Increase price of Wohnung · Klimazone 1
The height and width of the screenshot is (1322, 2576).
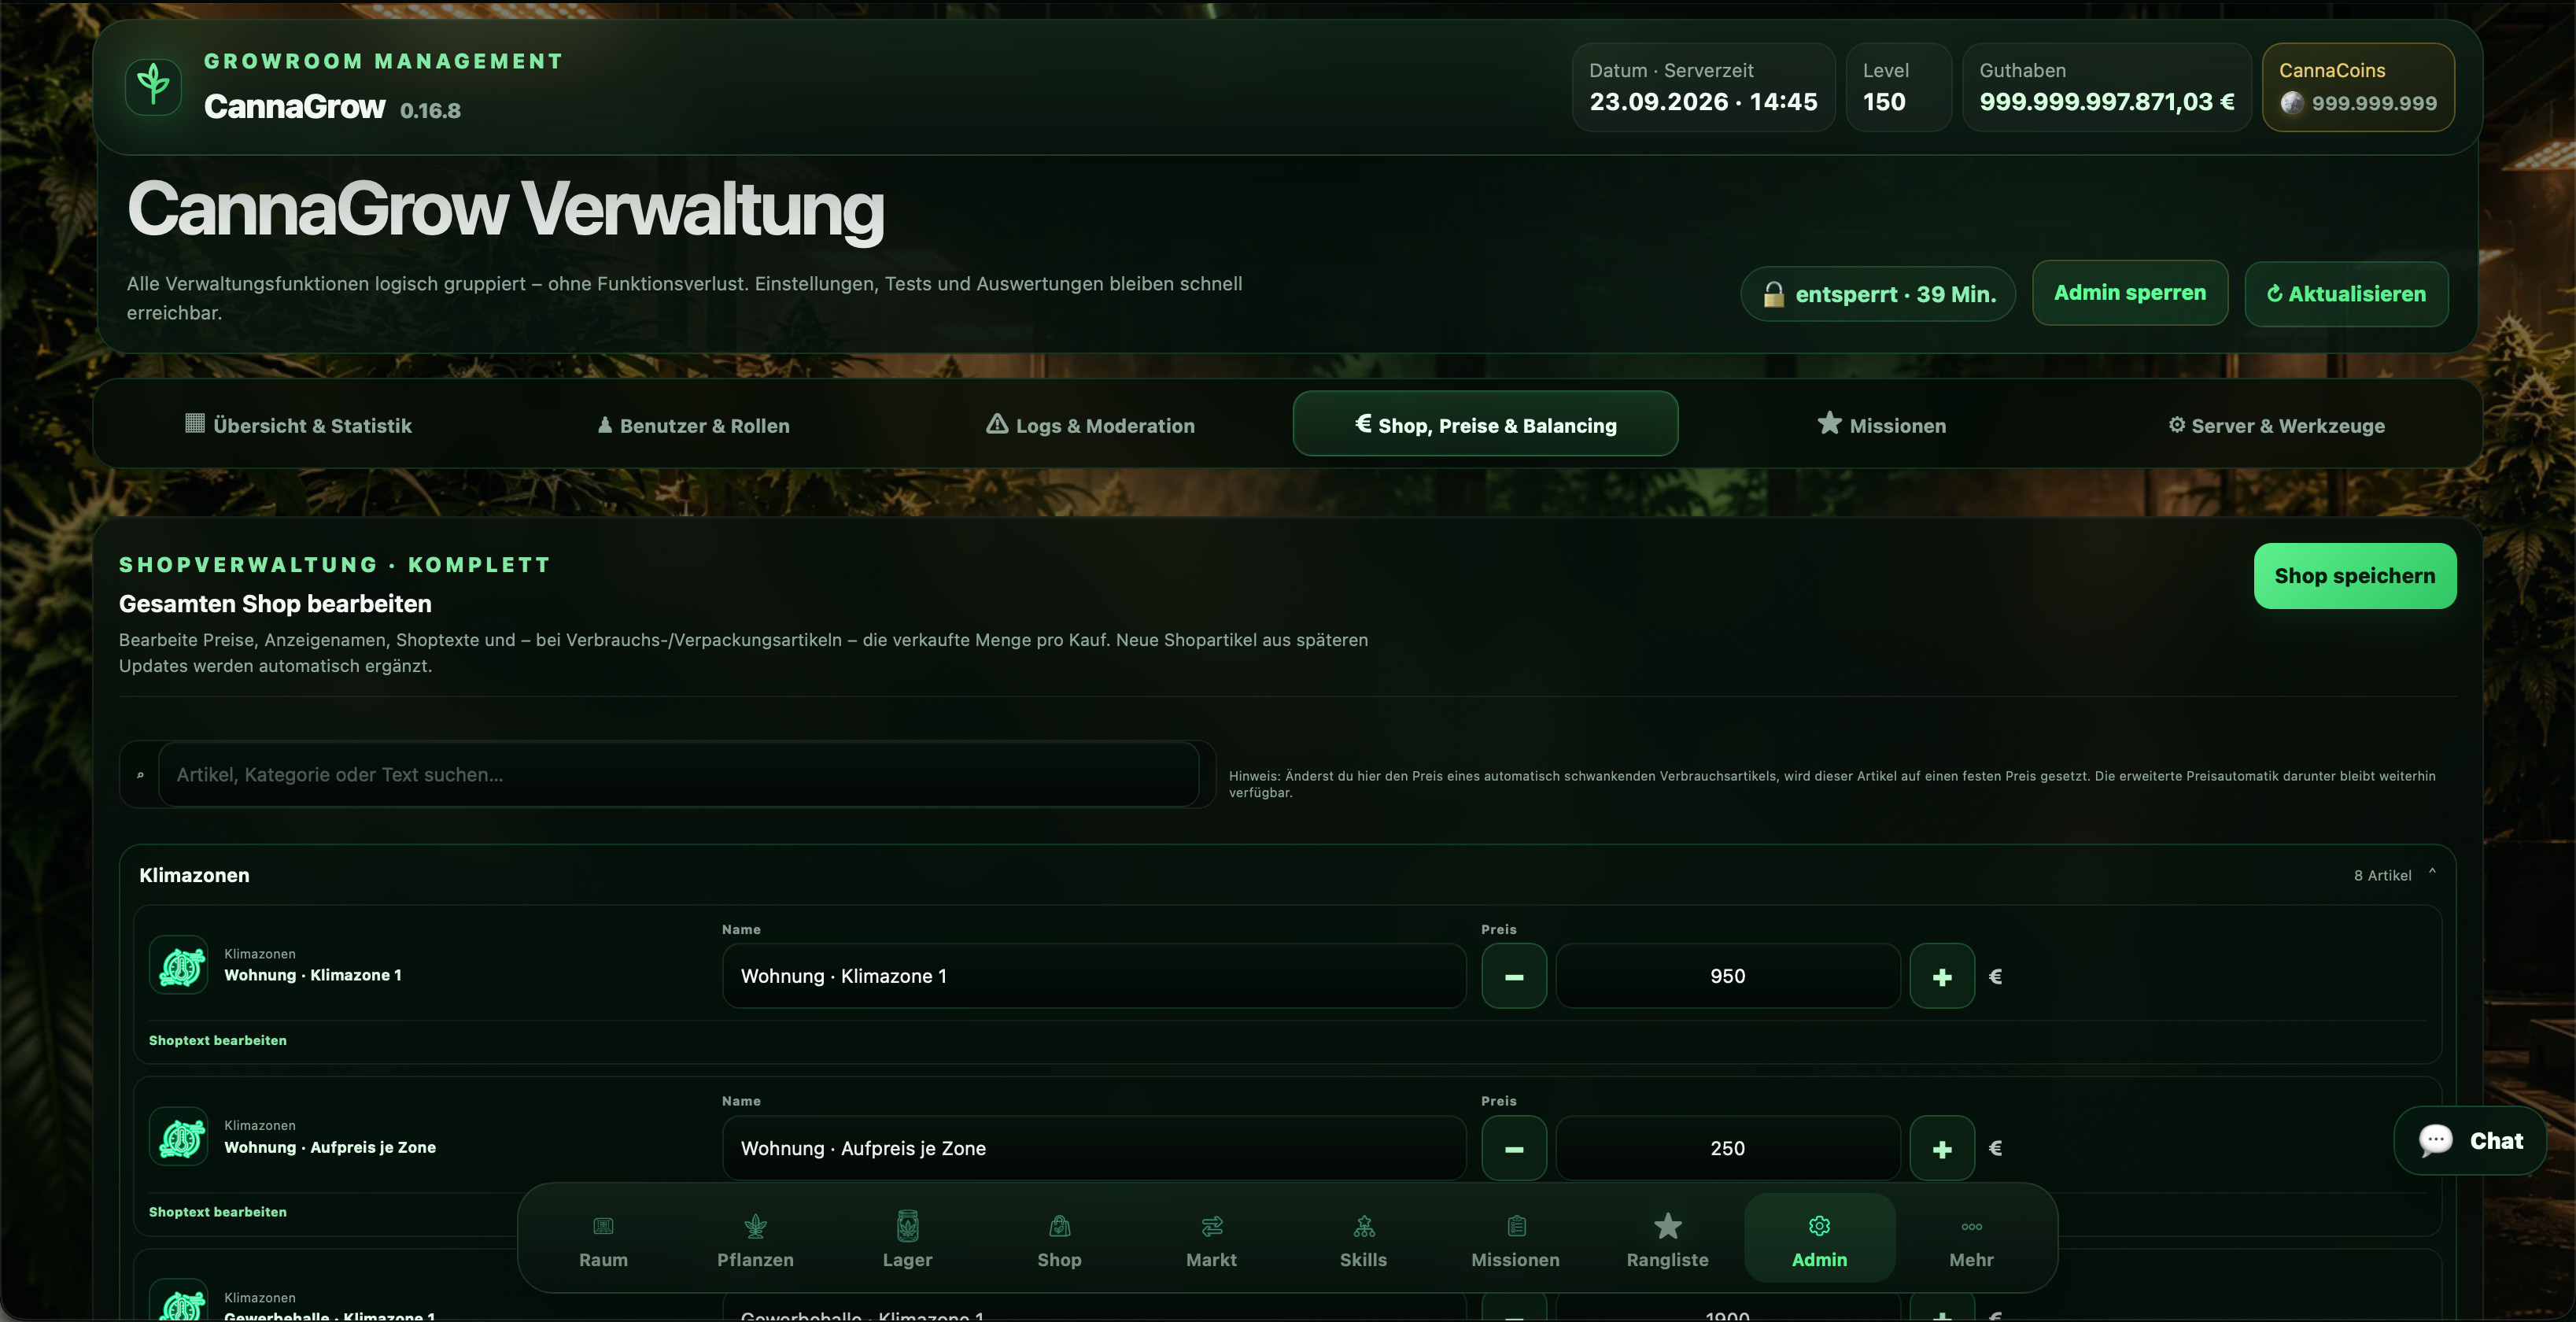pyautogui.click(x=1942, y=977)
